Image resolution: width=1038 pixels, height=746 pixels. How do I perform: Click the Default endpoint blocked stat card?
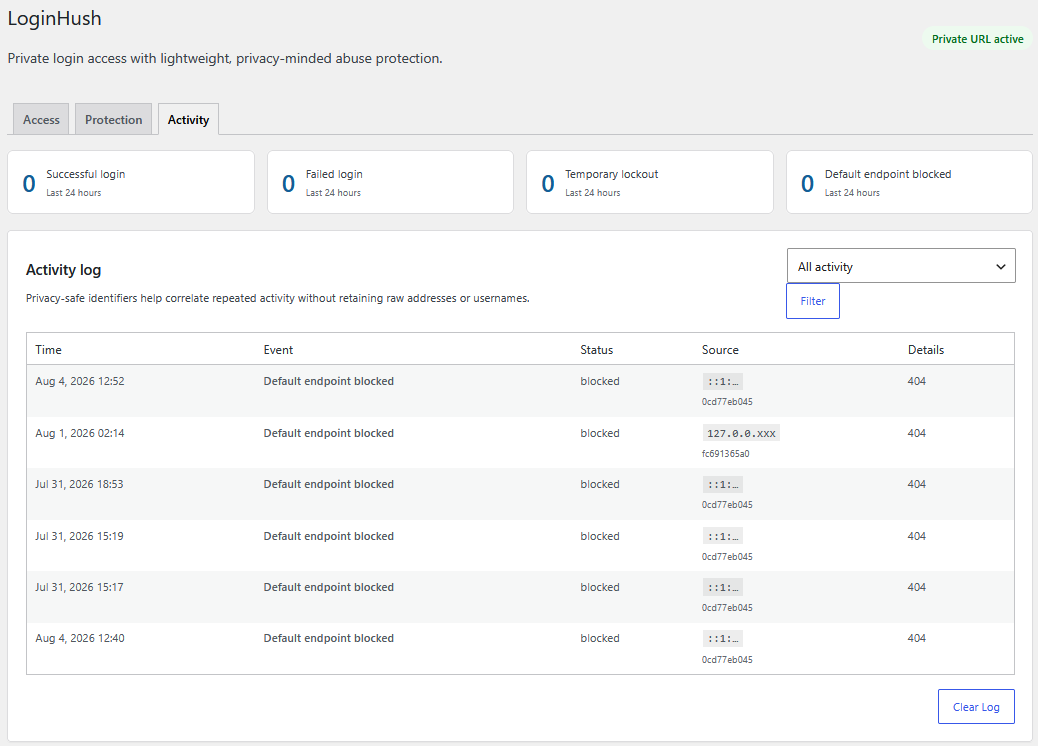[x=909, y=182]
